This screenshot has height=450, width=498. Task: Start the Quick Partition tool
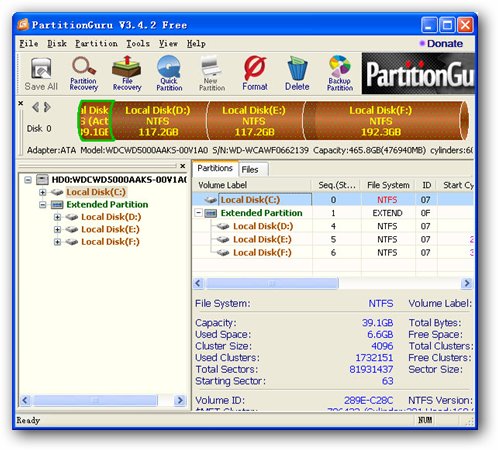coord(169,74)
